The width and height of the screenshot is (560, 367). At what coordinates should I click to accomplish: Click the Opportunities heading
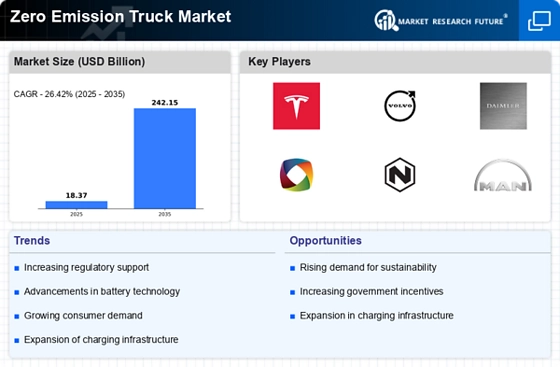[326, 241]
